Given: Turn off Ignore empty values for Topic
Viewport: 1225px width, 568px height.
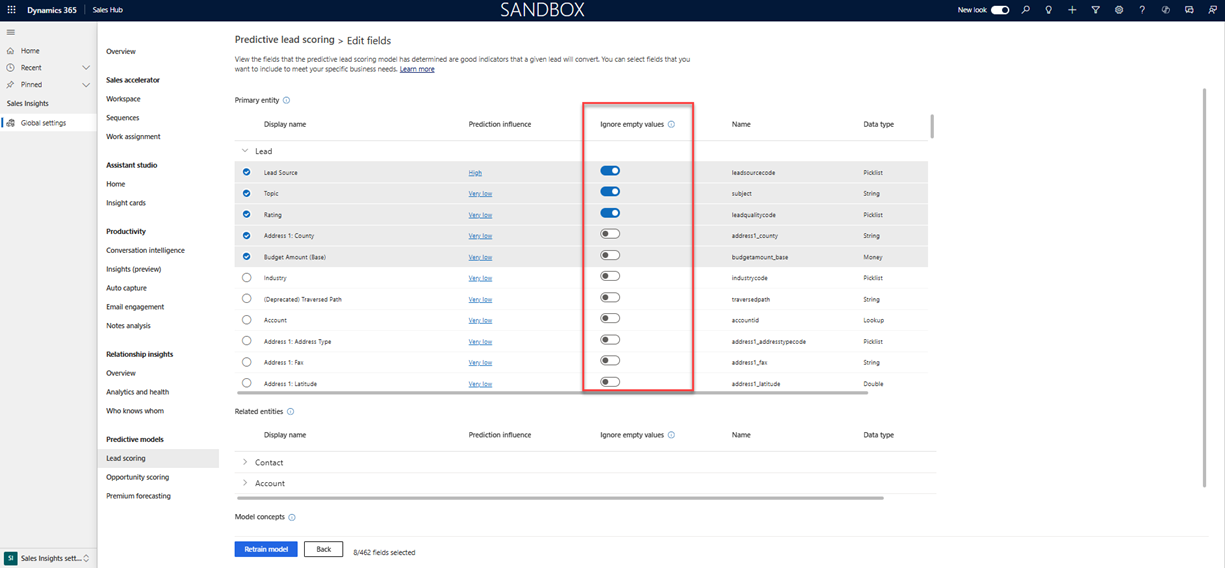Looking at the screenshot, I should (x=610, y=192).
